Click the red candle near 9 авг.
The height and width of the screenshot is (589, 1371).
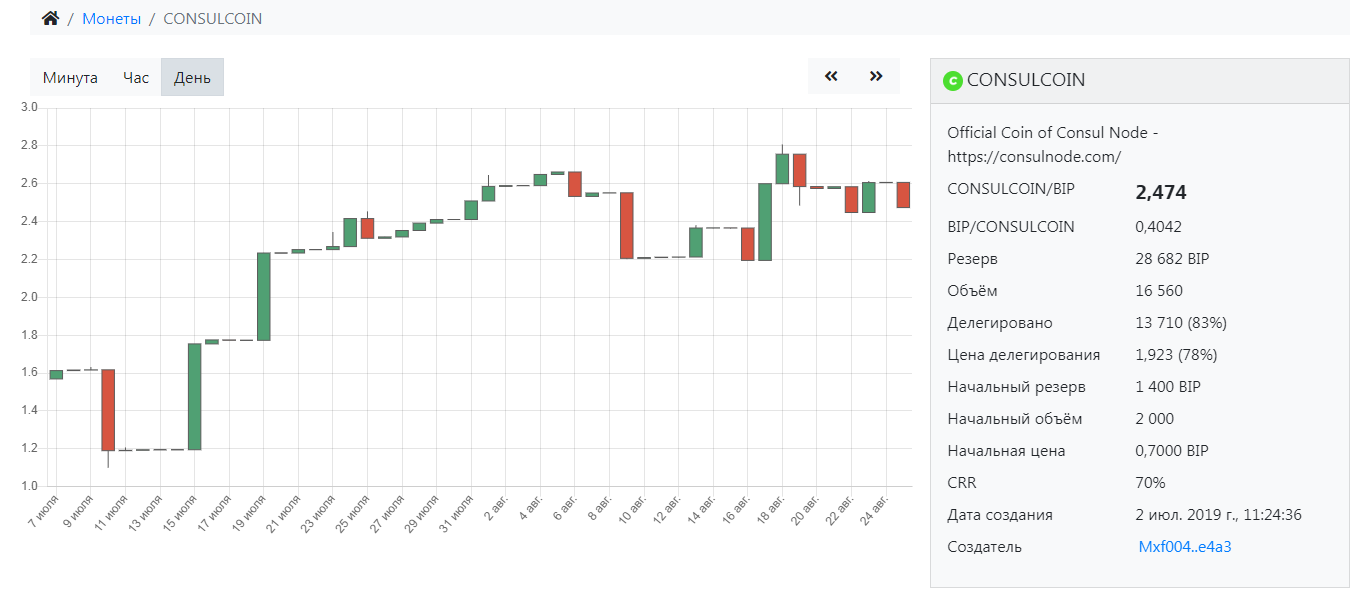click(627, 225)
